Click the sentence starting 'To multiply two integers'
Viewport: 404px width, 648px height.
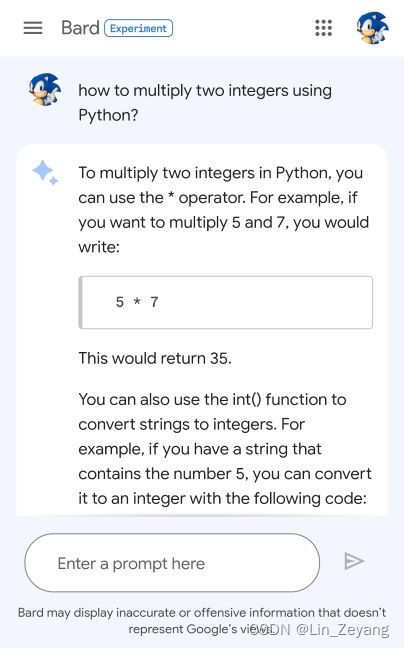[x=223, y=210]
